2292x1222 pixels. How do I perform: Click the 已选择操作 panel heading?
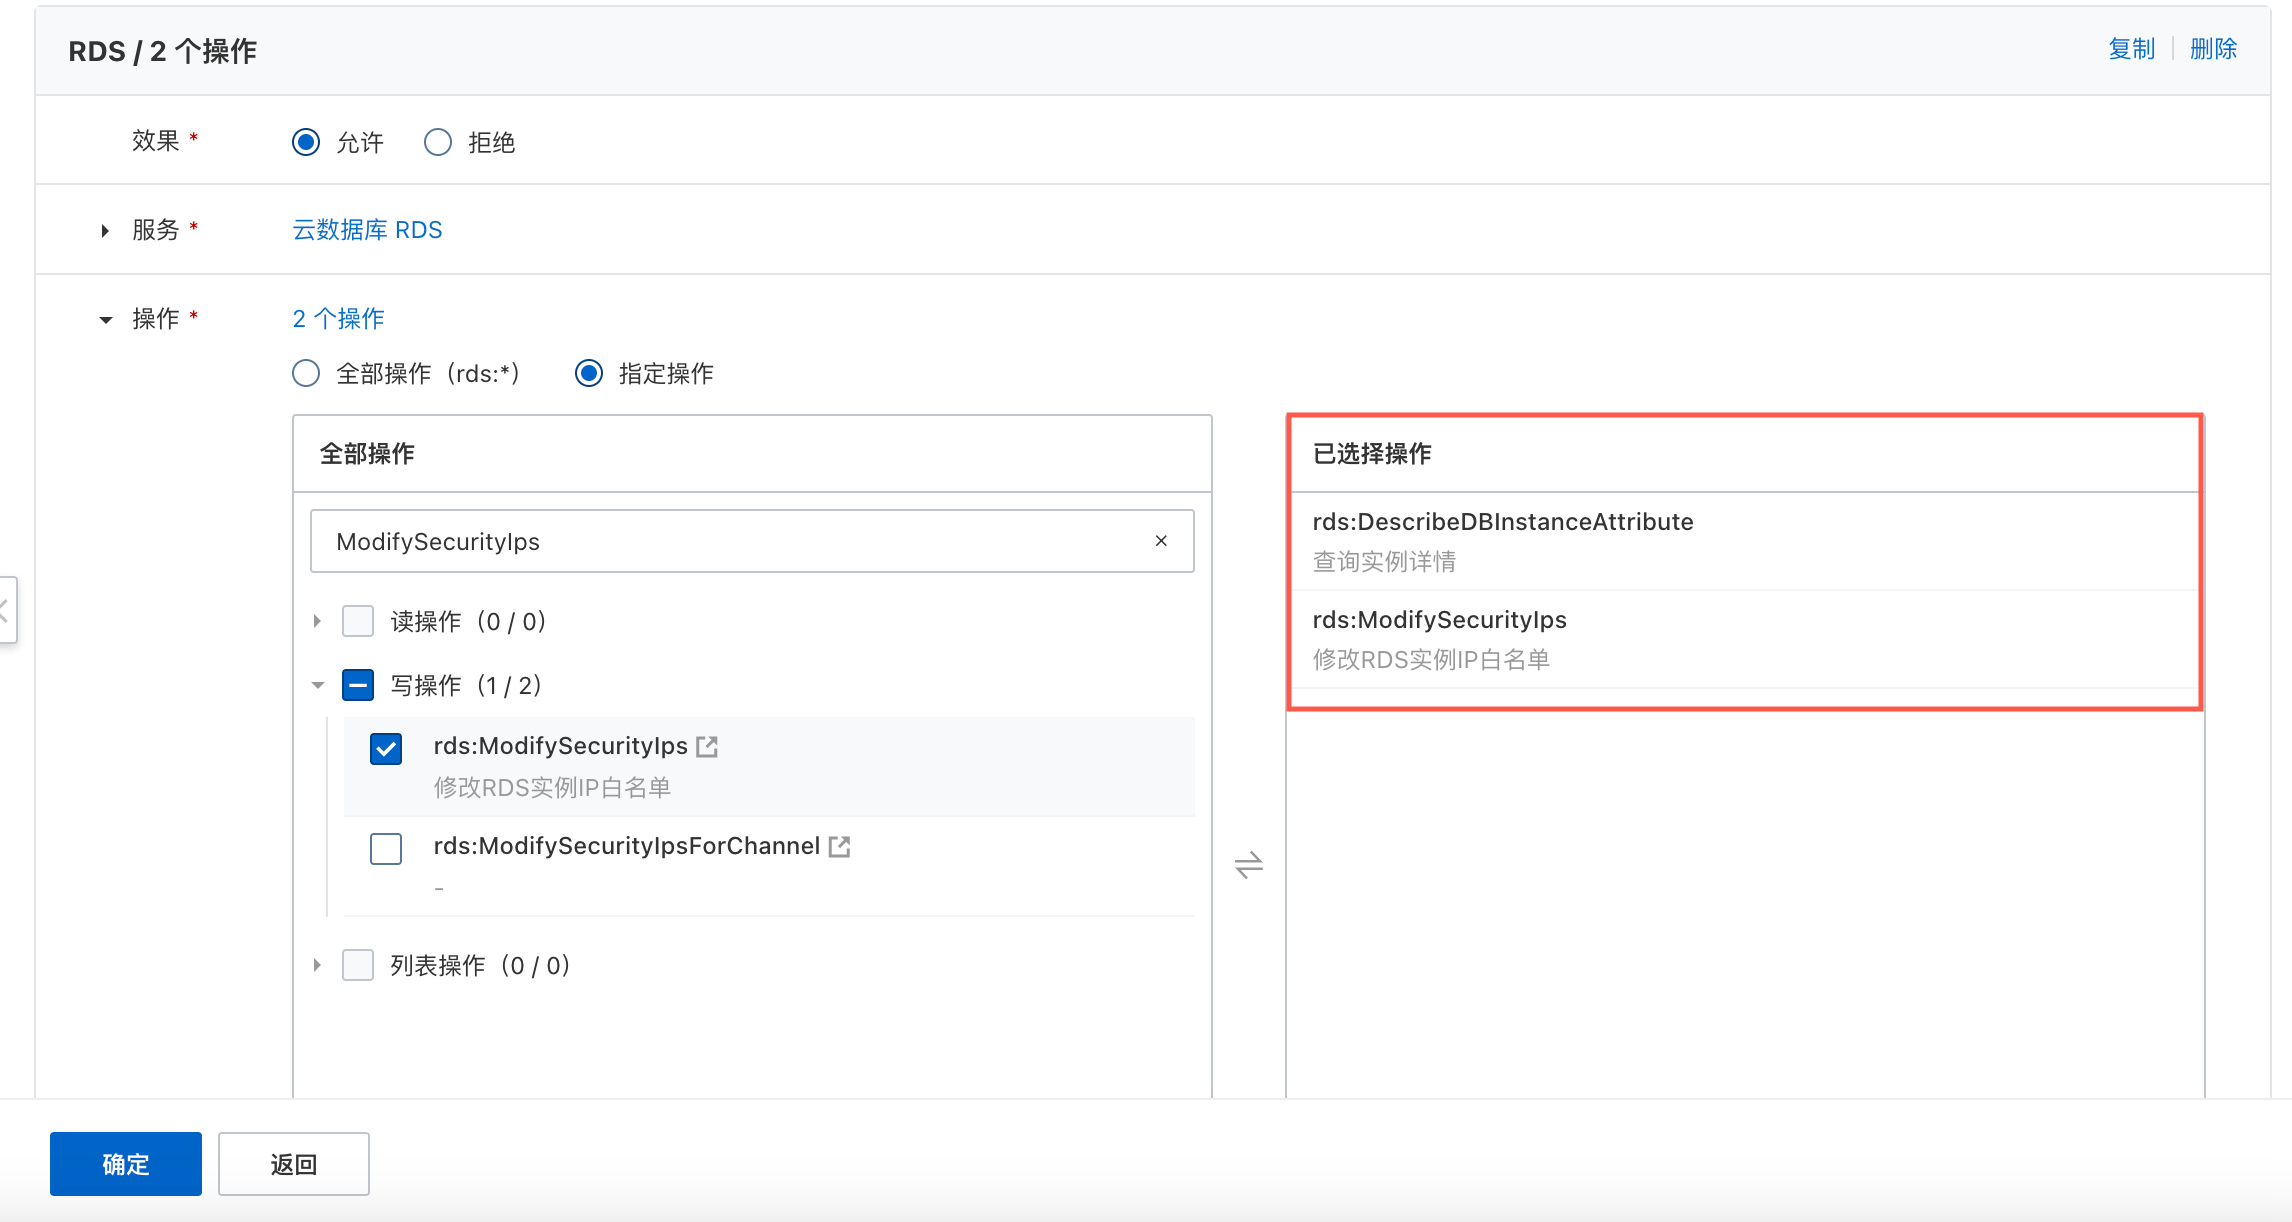(x=1372, y=454)
